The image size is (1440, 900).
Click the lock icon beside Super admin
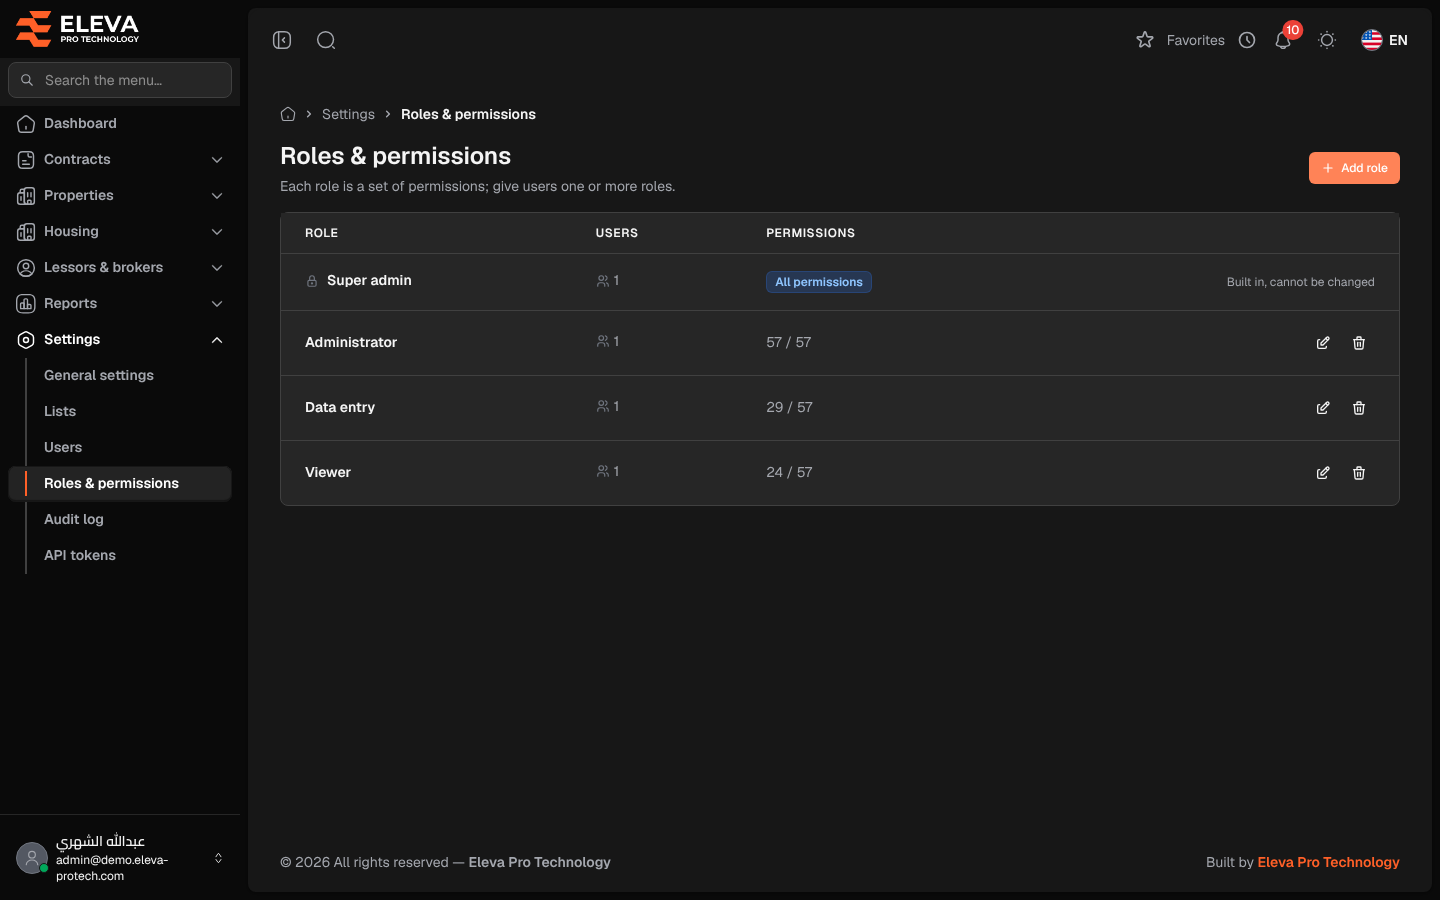(x=312, y=281)
